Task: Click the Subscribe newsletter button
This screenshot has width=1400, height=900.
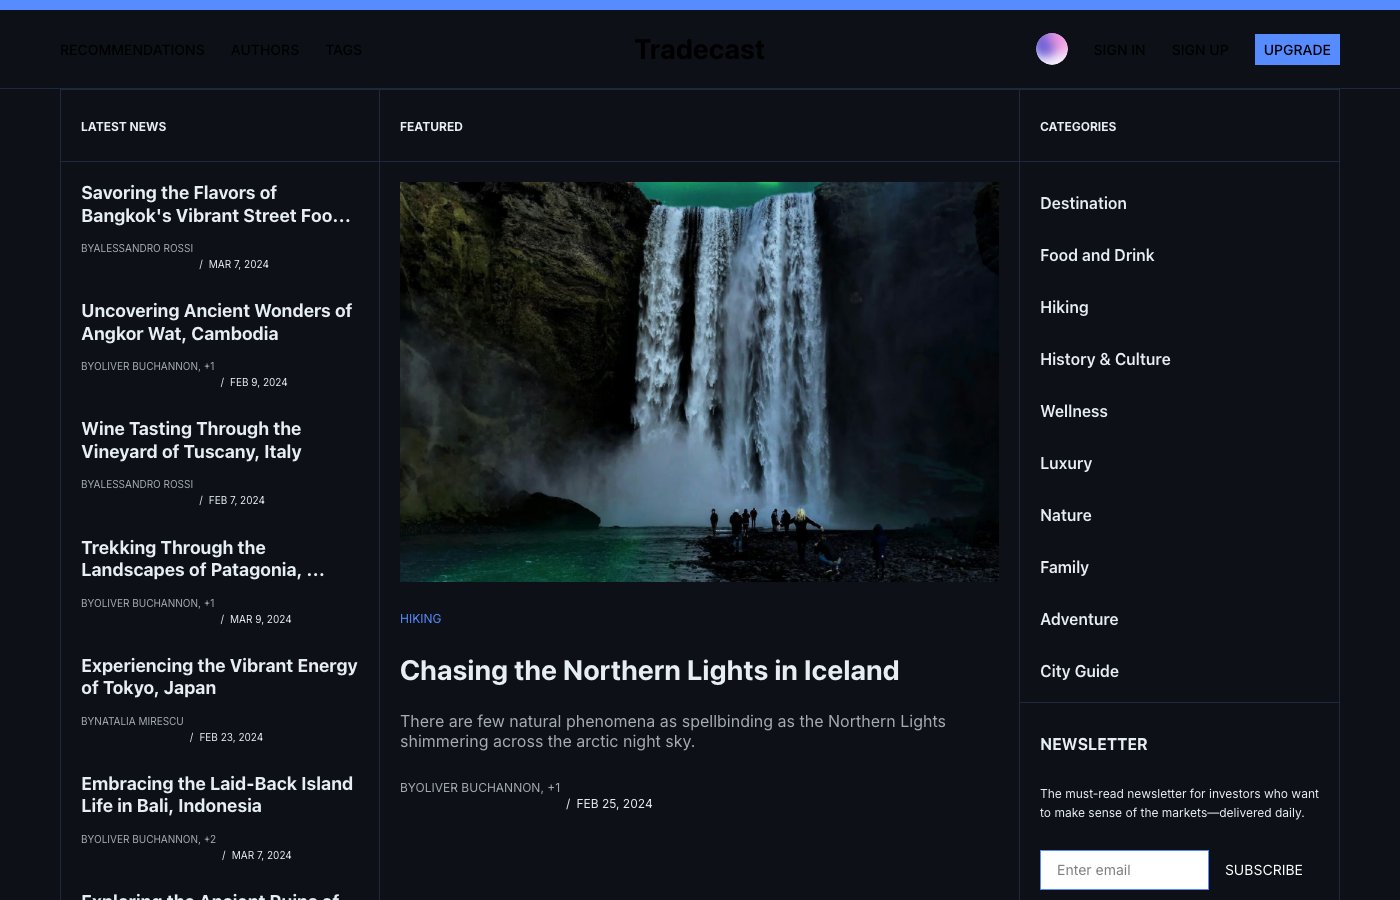Action: tap(1263, 870)
